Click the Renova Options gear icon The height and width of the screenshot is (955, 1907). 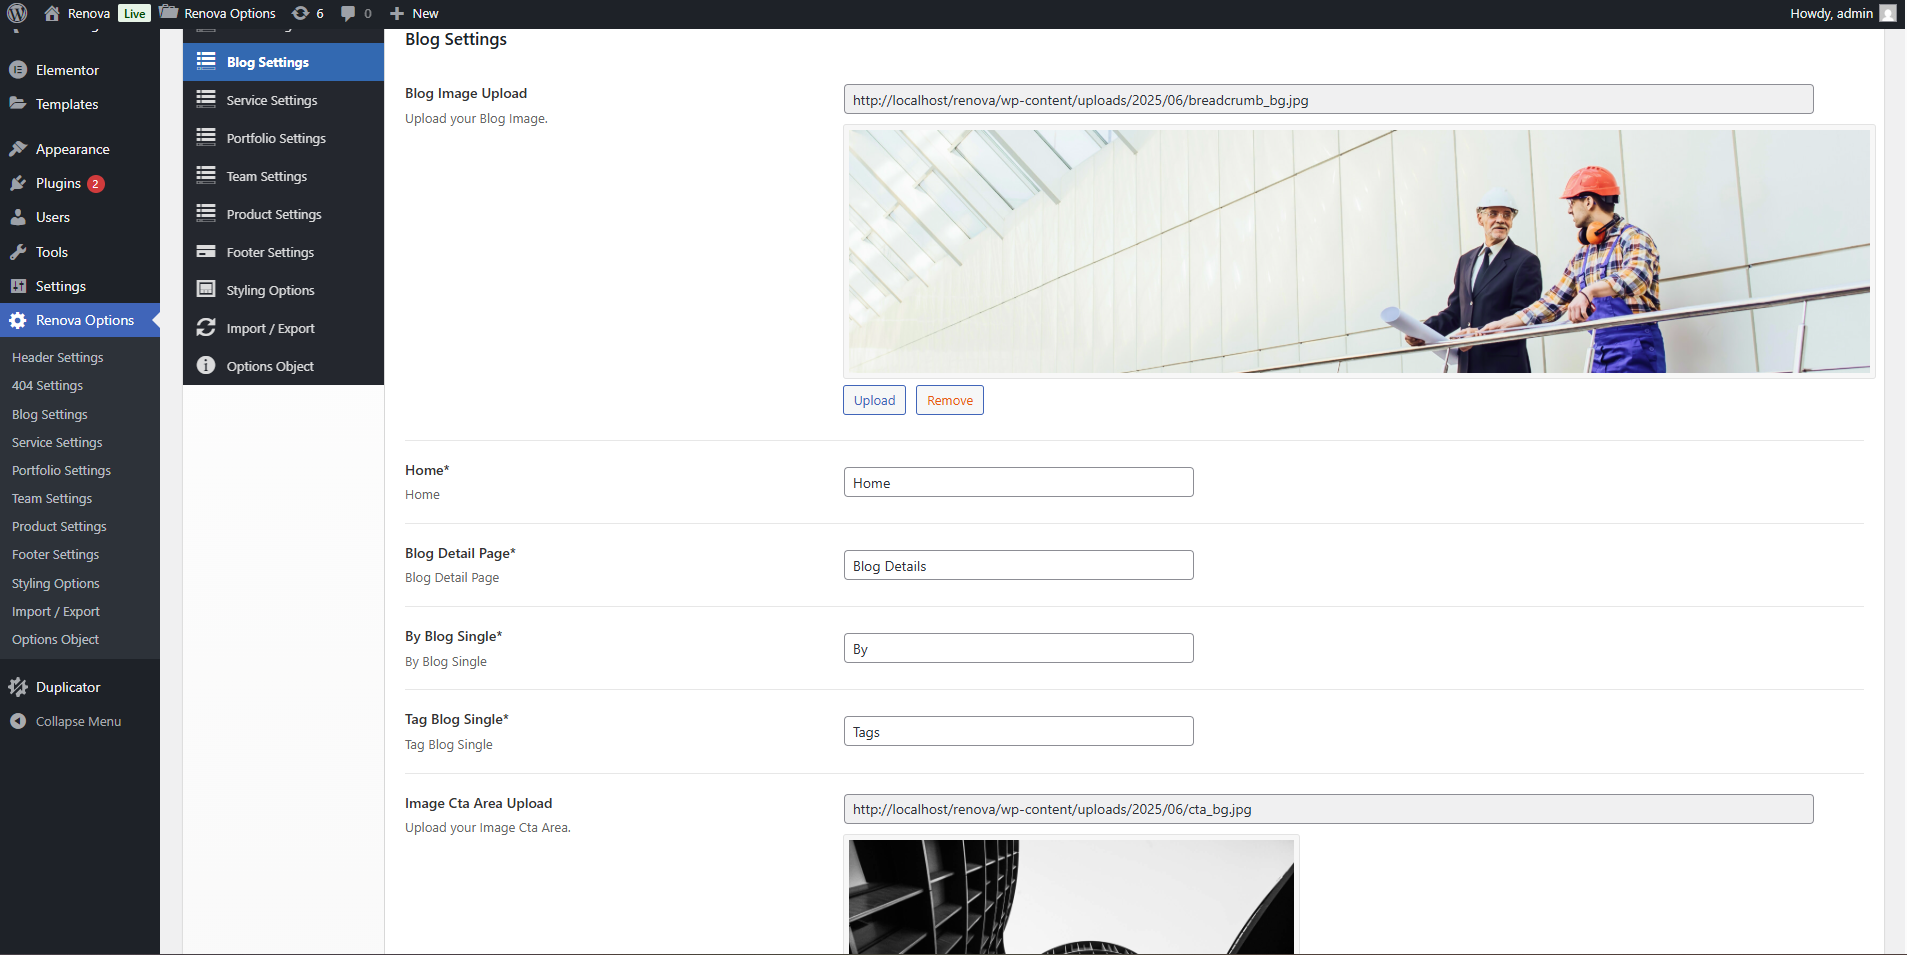click(x=18, y=320)
